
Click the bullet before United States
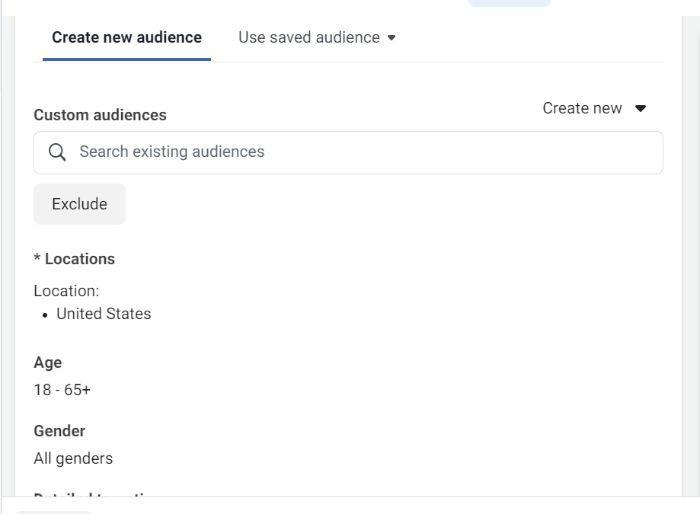[45, 315]
